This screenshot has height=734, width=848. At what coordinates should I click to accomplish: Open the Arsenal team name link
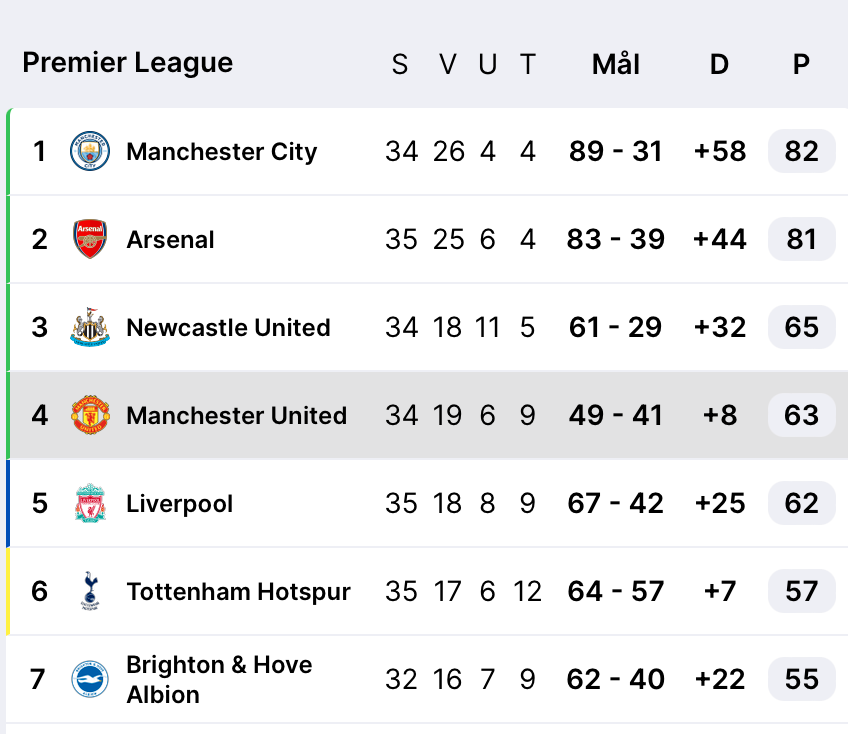pos(170,240)
